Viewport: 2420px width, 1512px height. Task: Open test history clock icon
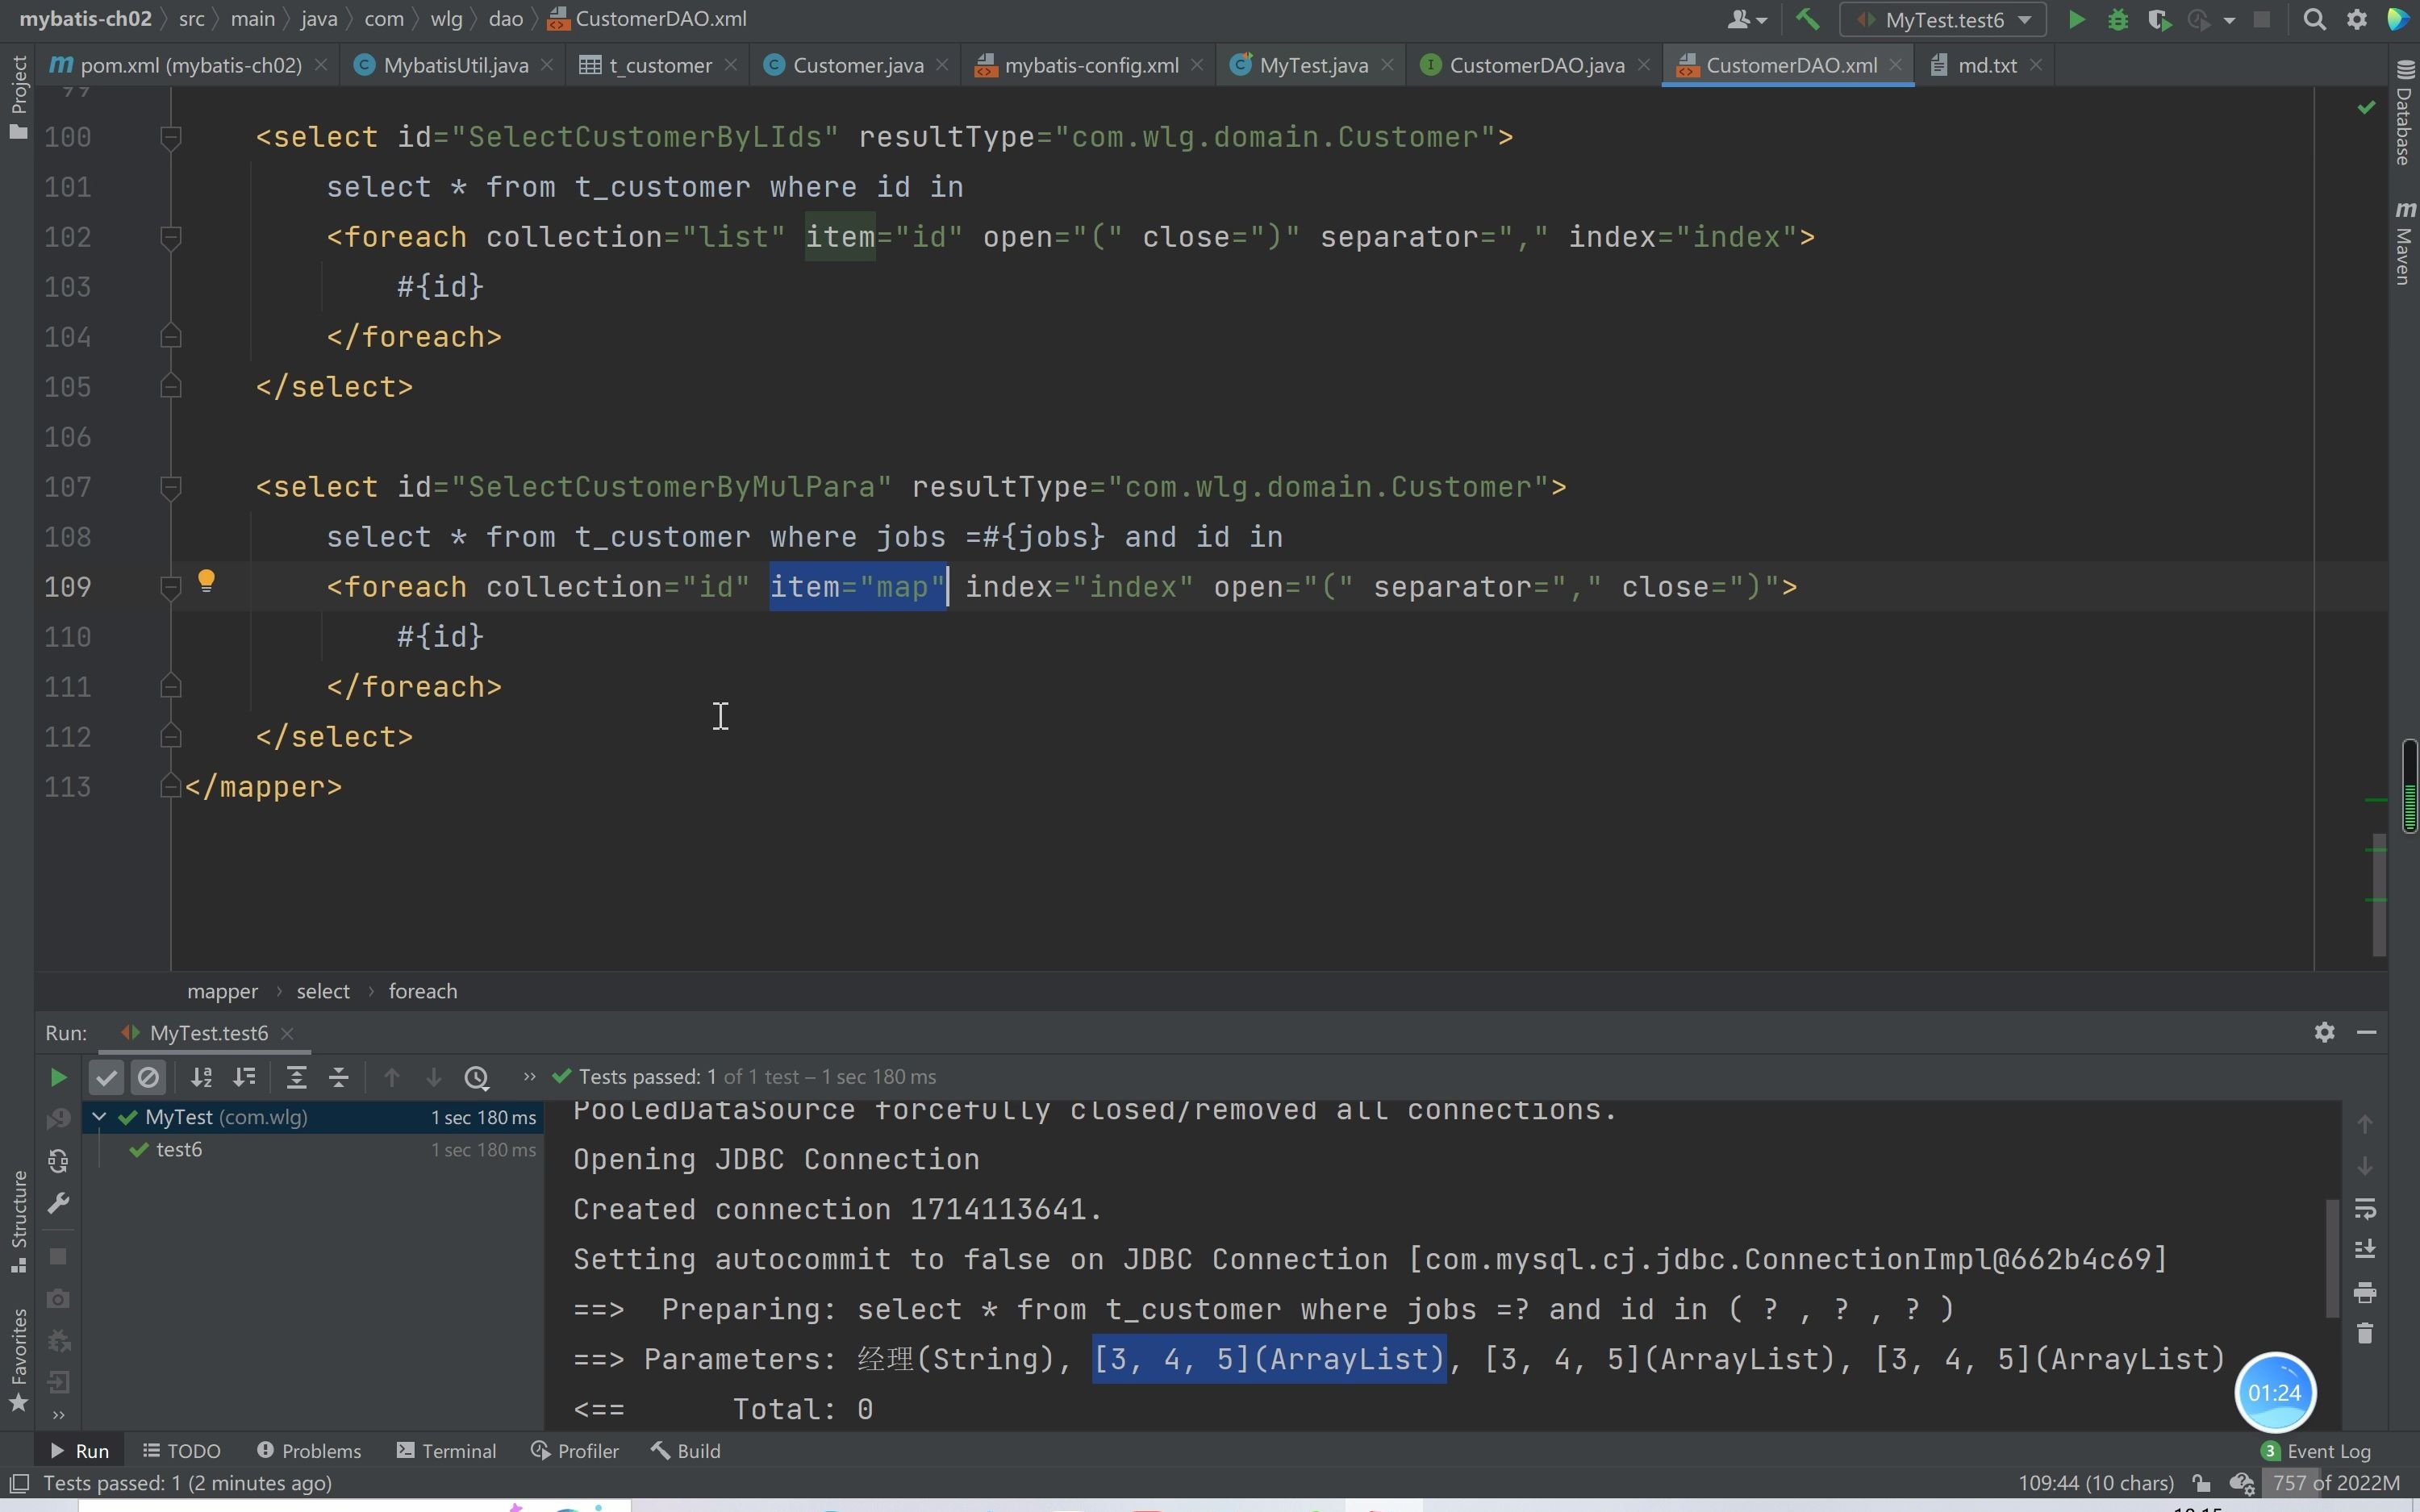click(x=477, y=1077)
